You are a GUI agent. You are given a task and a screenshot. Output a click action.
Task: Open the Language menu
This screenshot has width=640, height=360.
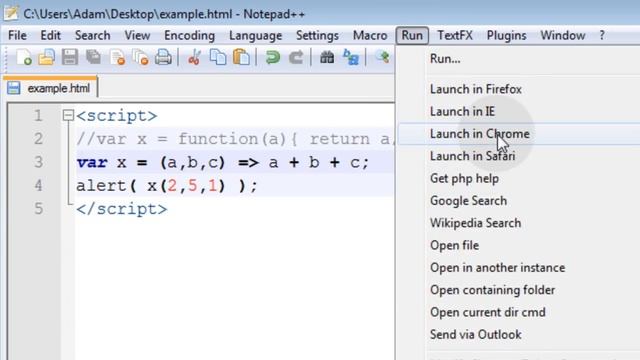(x=256, y=36)
